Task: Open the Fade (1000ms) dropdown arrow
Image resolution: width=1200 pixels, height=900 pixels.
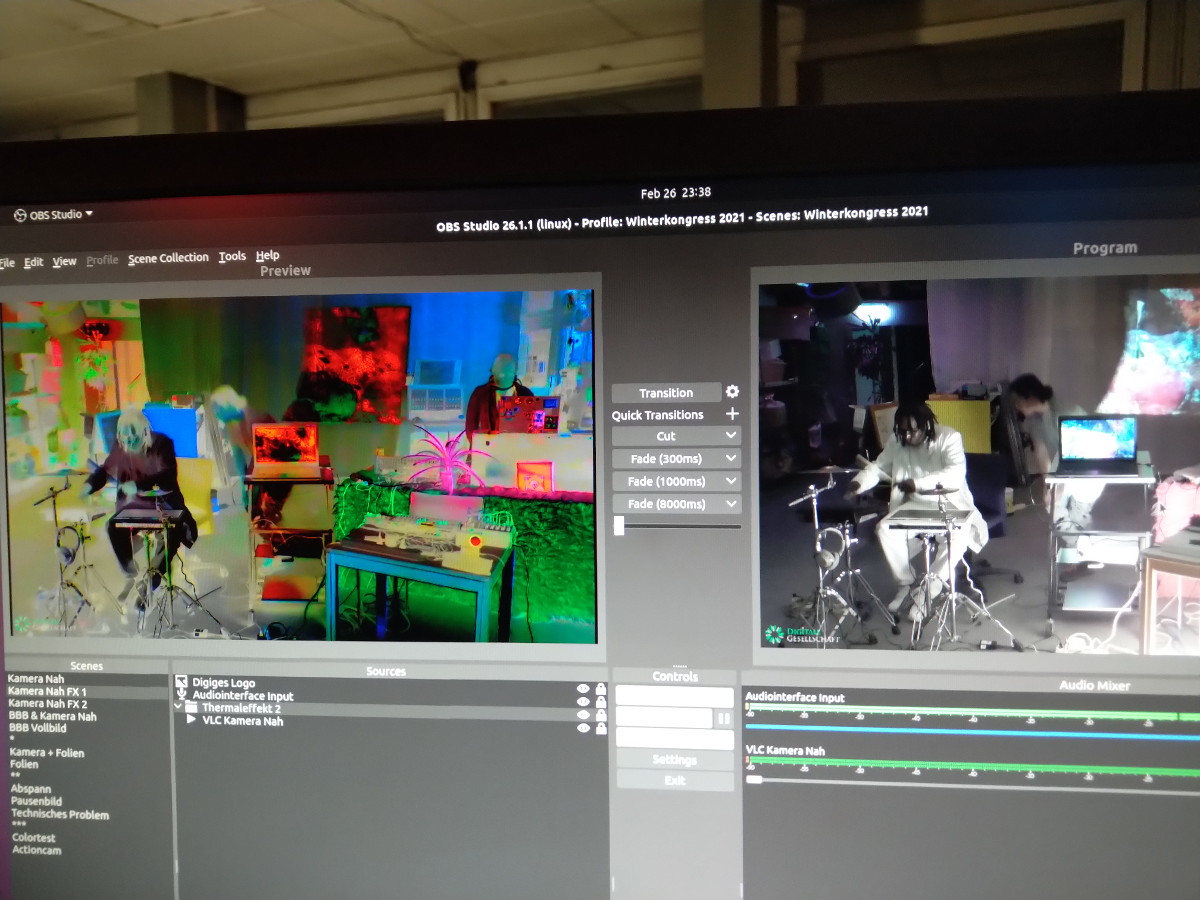Action: (x=731, y=481)
